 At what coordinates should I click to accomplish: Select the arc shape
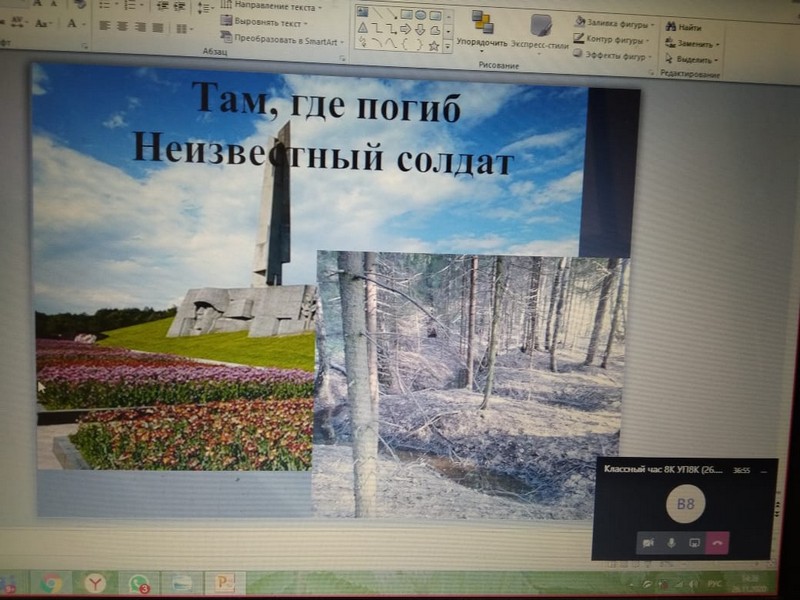pos(377,43)
